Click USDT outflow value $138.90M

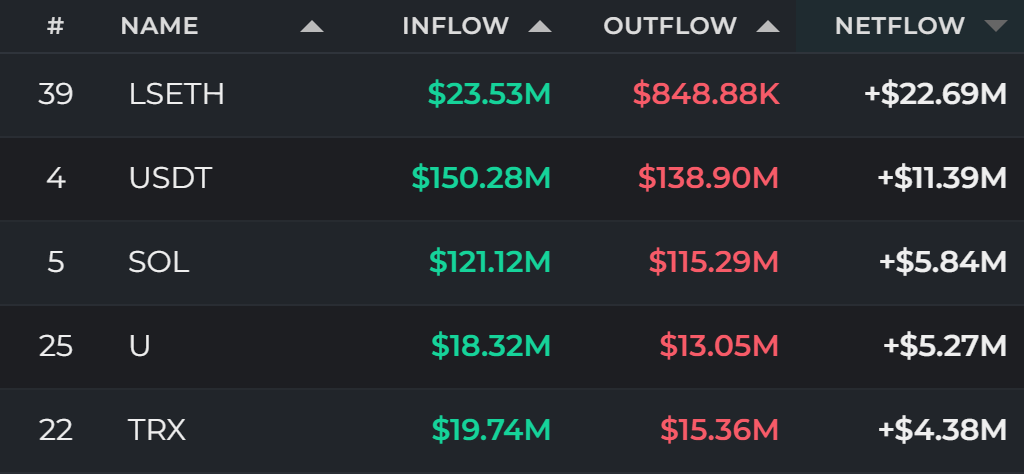click(x=709, y=178)
